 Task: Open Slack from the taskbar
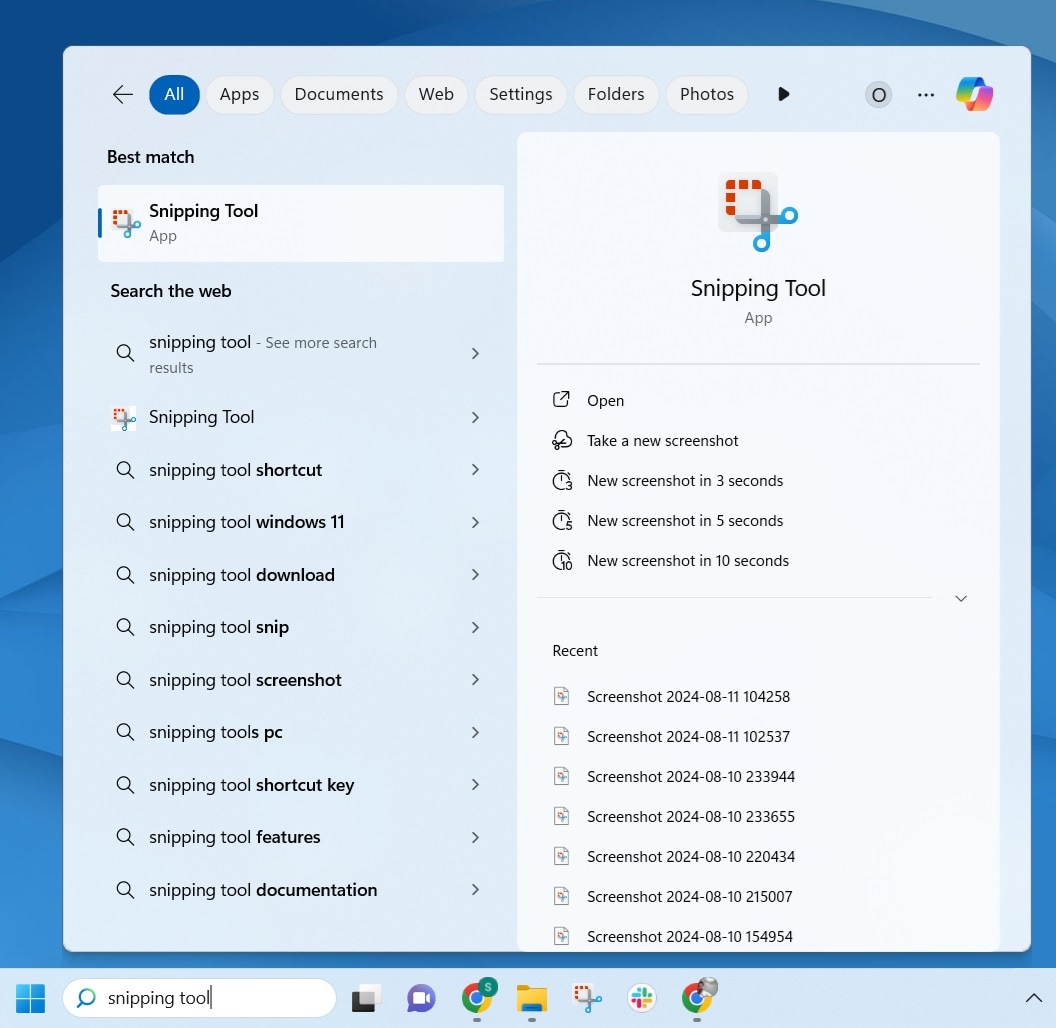[x=641, y=997]
